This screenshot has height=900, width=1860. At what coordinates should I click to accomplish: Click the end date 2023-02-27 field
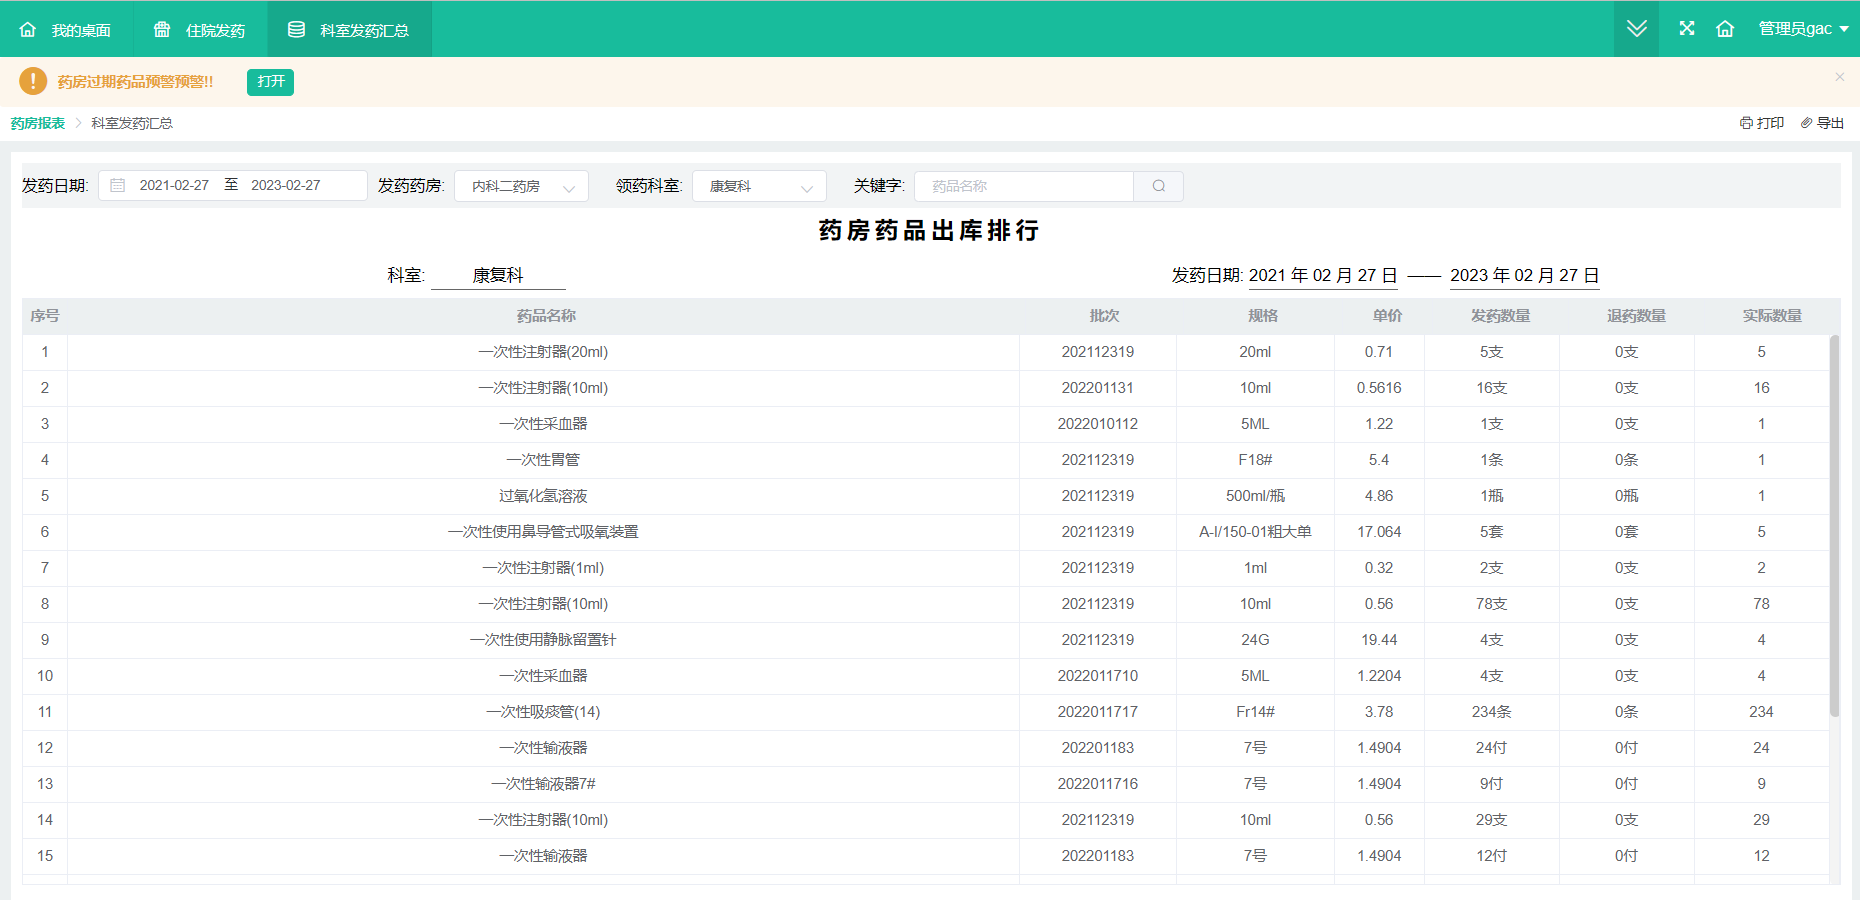point(286,186)
